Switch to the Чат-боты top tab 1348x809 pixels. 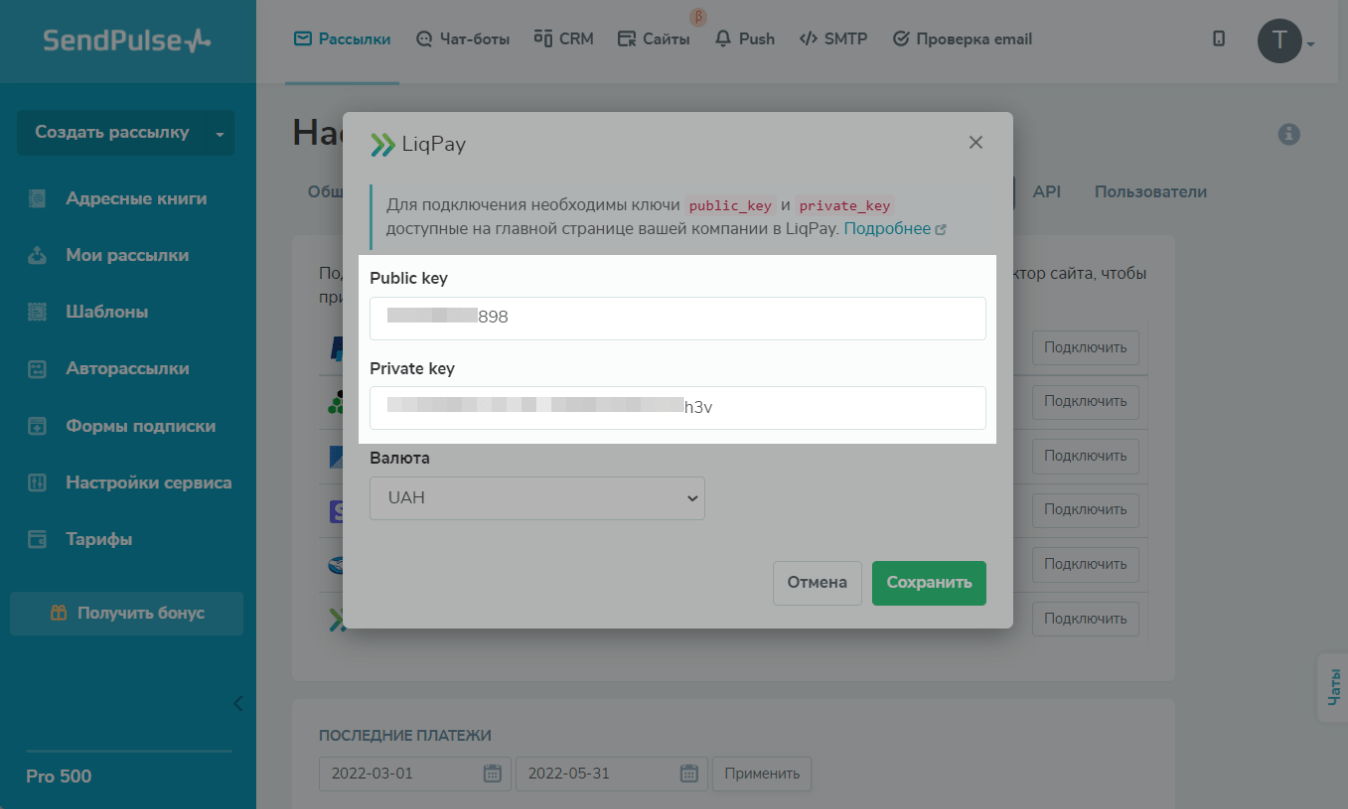pyautogui.click(x=462, y=39)
